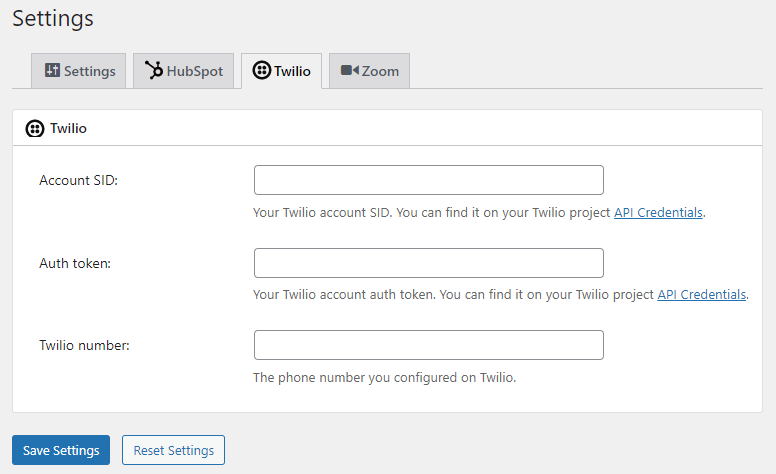This screenshot has width=776, height=474.
Task: Click the Twilio logo icon in the tab
Action: [262, 71]
